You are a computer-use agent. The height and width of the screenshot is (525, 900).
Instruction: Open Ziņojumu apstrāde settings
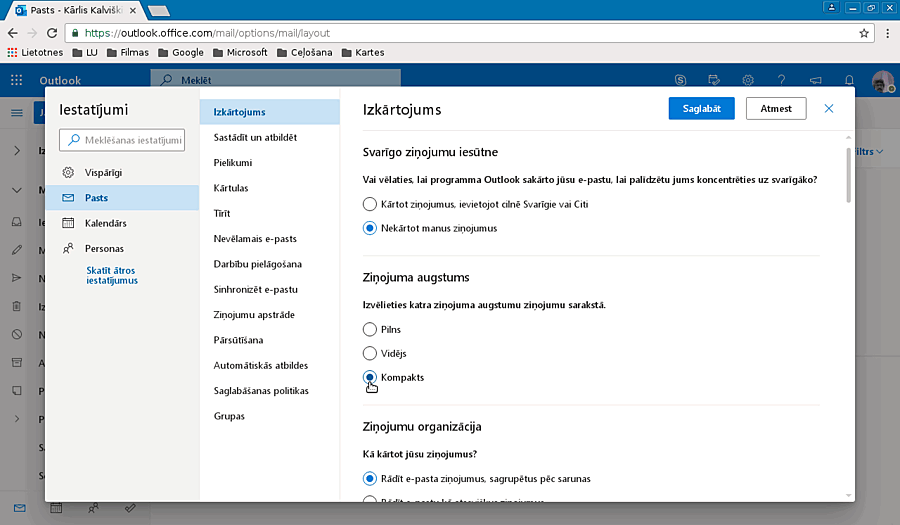click(270, 314)
